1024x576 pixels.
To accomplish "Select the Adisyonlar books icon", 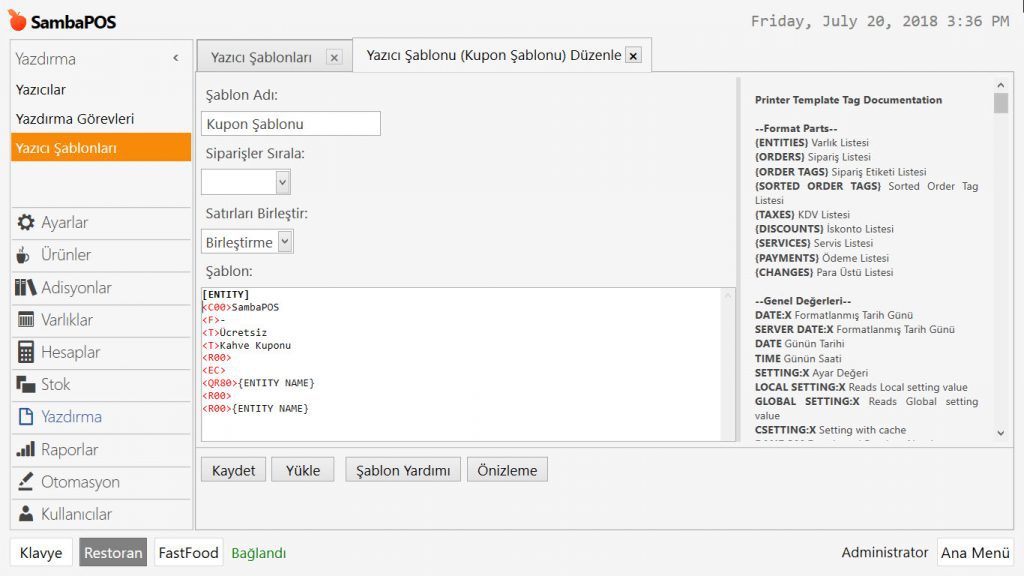I will pos(26,288).
